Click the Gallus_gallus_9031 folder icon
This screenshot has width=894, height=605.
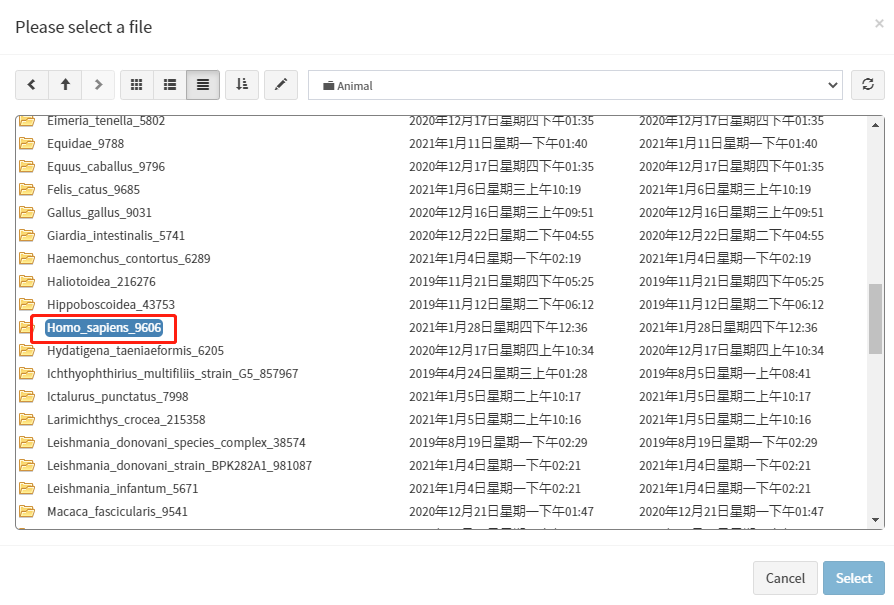[x=27, y=213]
